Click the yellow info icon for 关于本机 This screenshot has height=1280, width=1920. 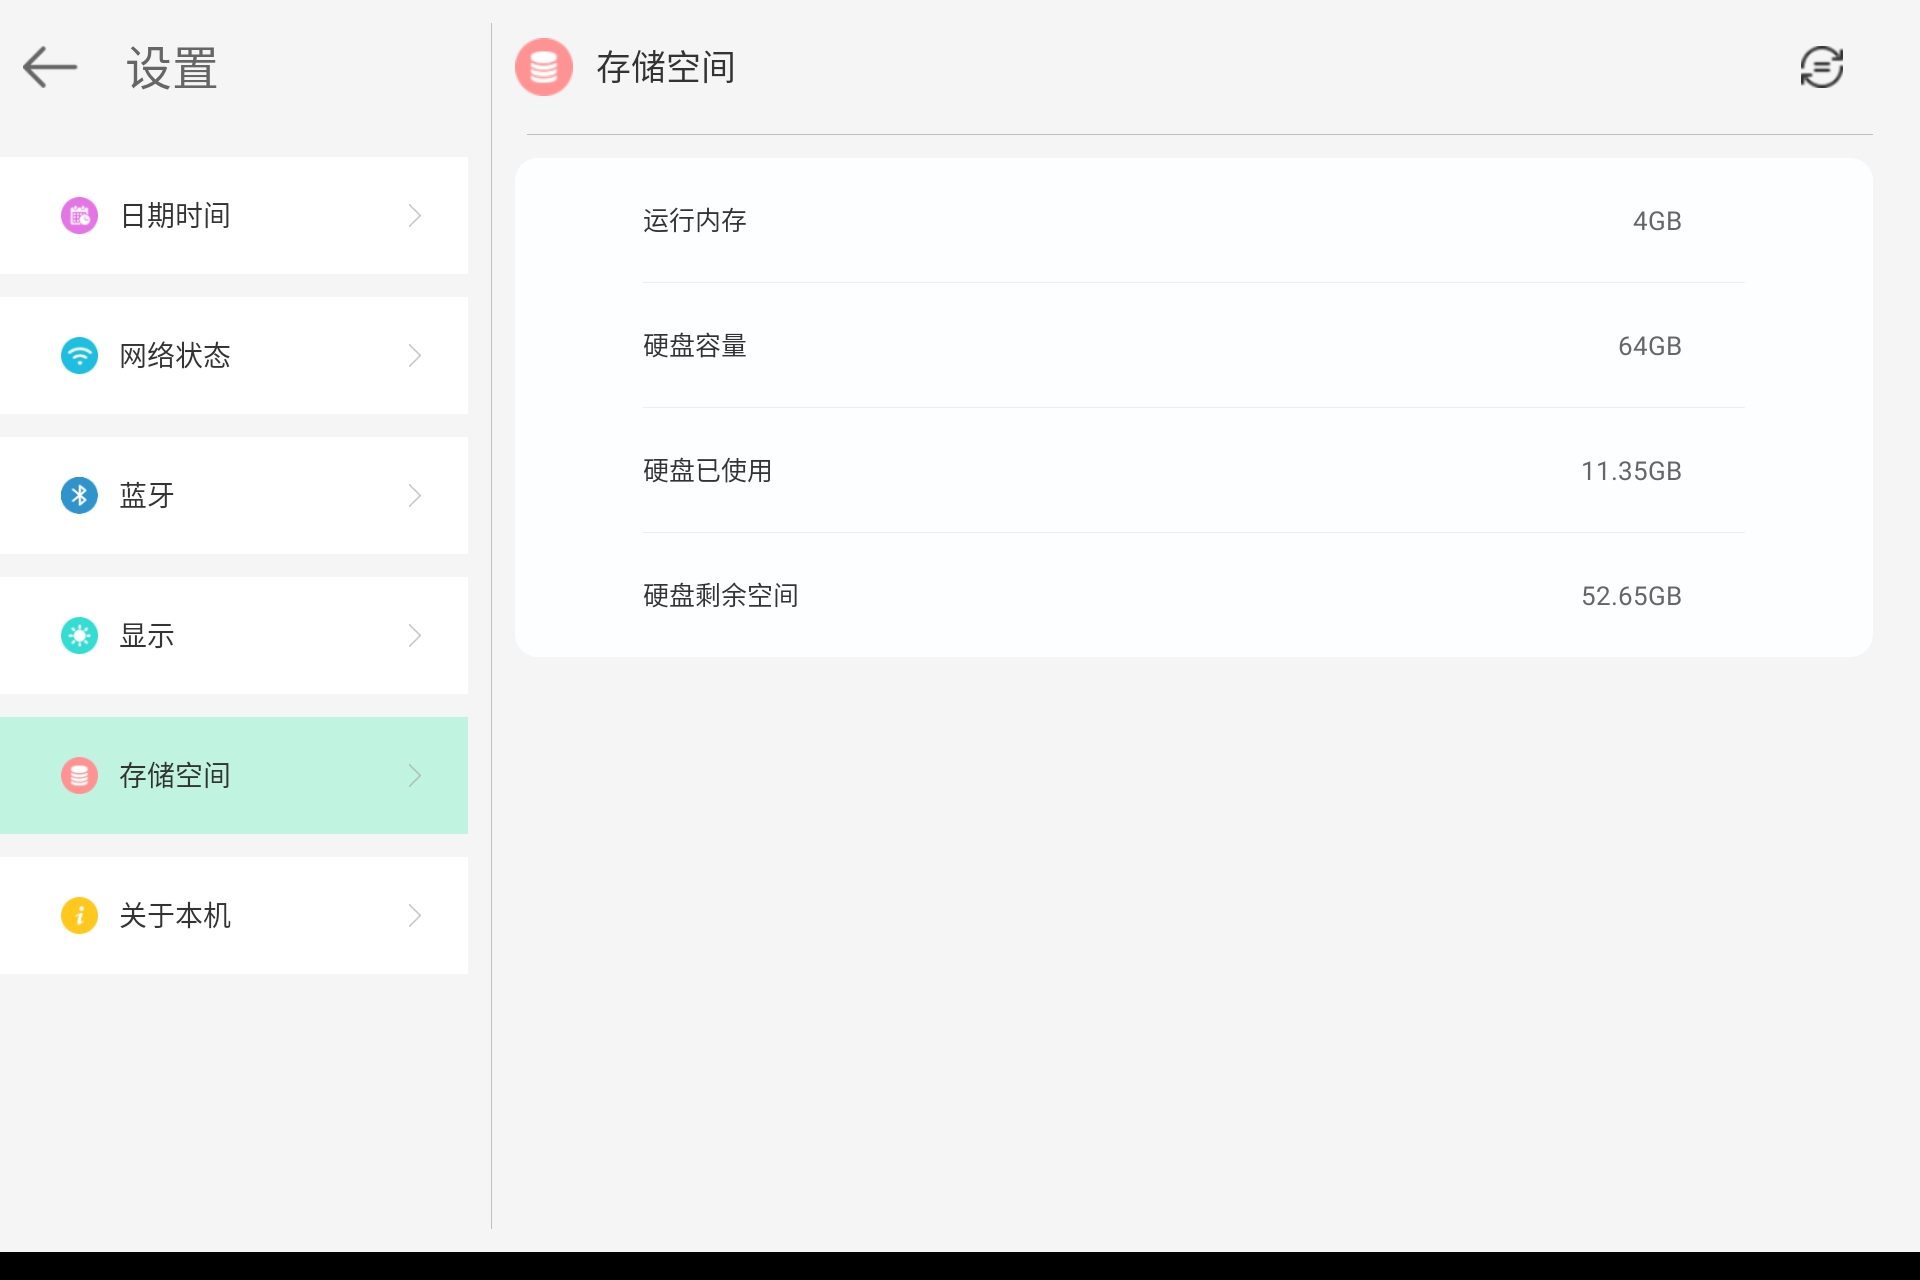click(79, 916)
